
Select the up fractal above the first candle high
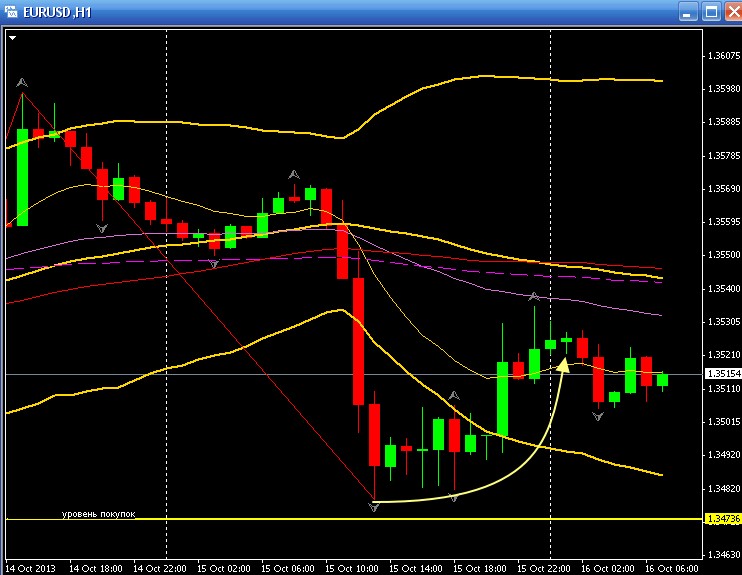22,83
